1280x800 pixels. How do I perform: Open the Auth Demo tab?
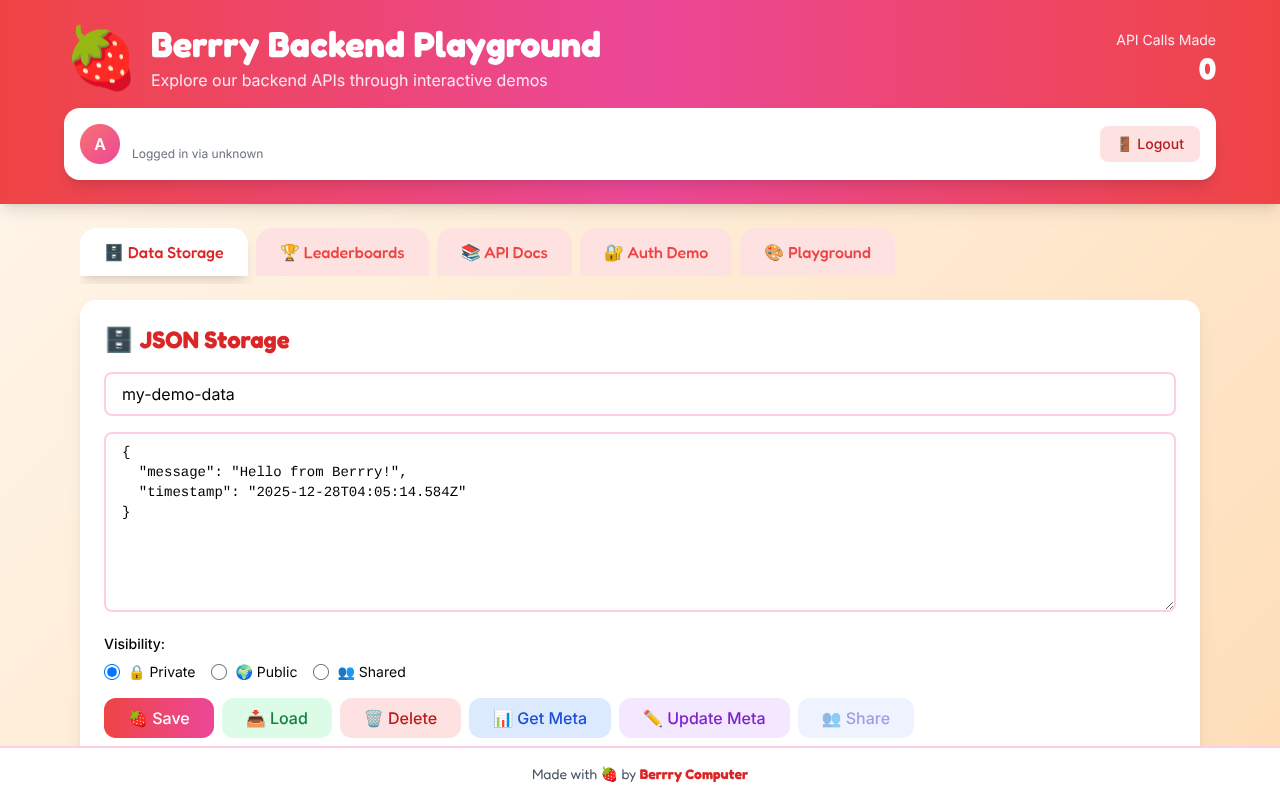[x=656, y=252]
